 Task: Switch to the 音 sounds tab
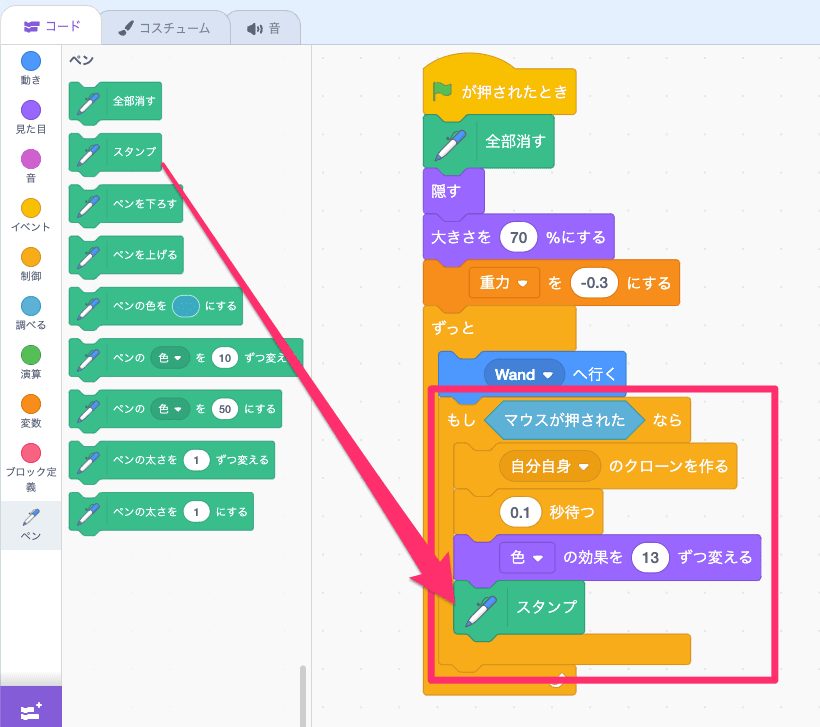coord(263,28)
